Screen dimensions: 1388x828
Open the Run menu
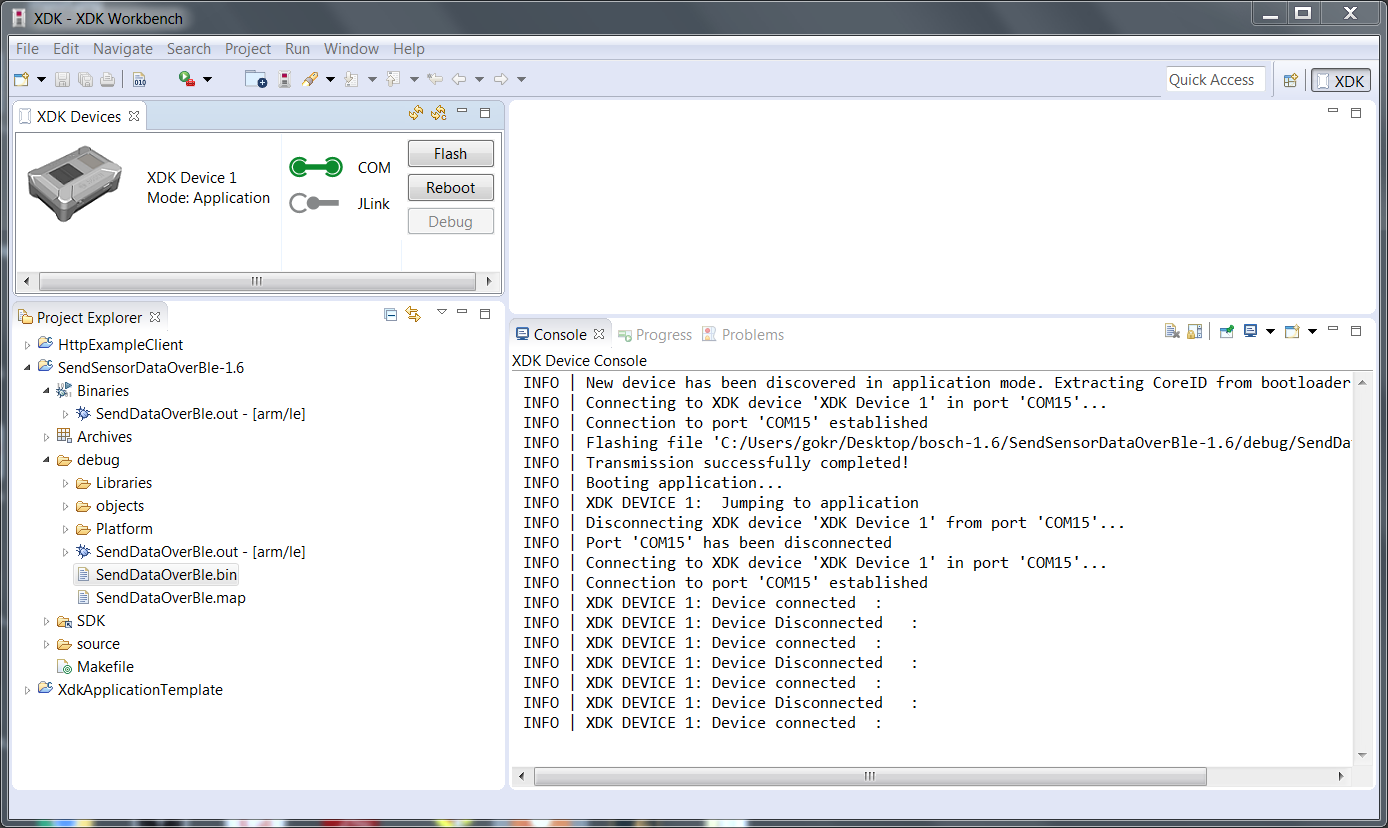click(x=297, y=48)
